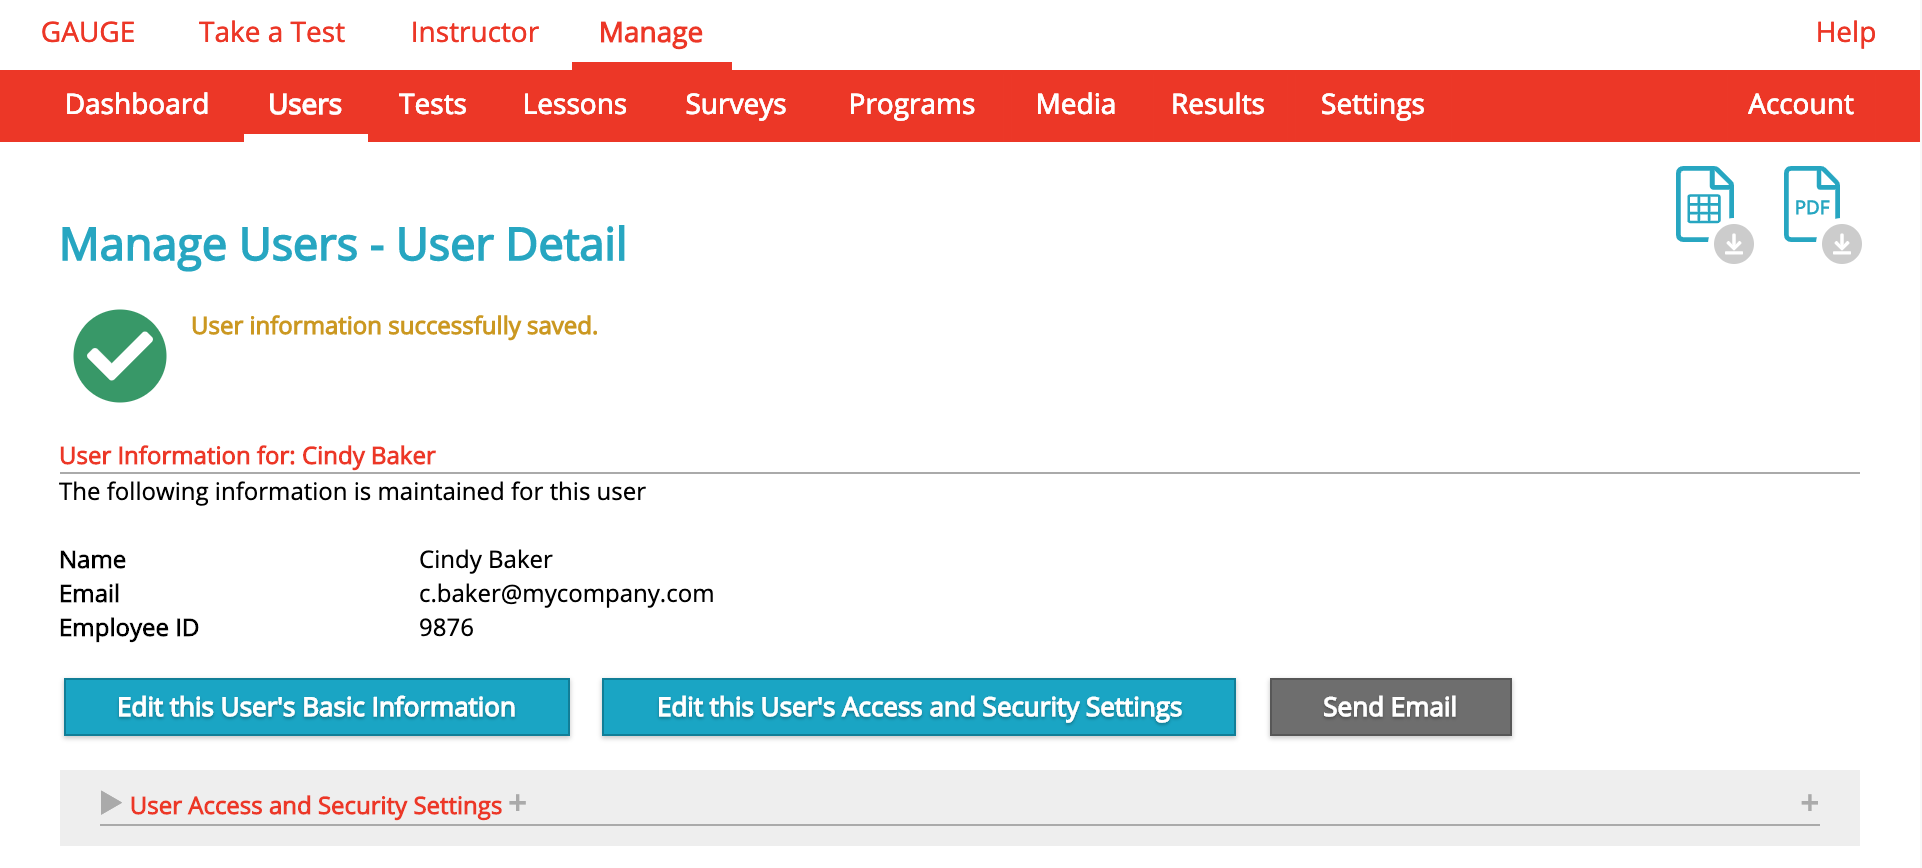Click Edit this User's Access and Security Settings
Screen dimensions: 1922x868
coord(918,707)
